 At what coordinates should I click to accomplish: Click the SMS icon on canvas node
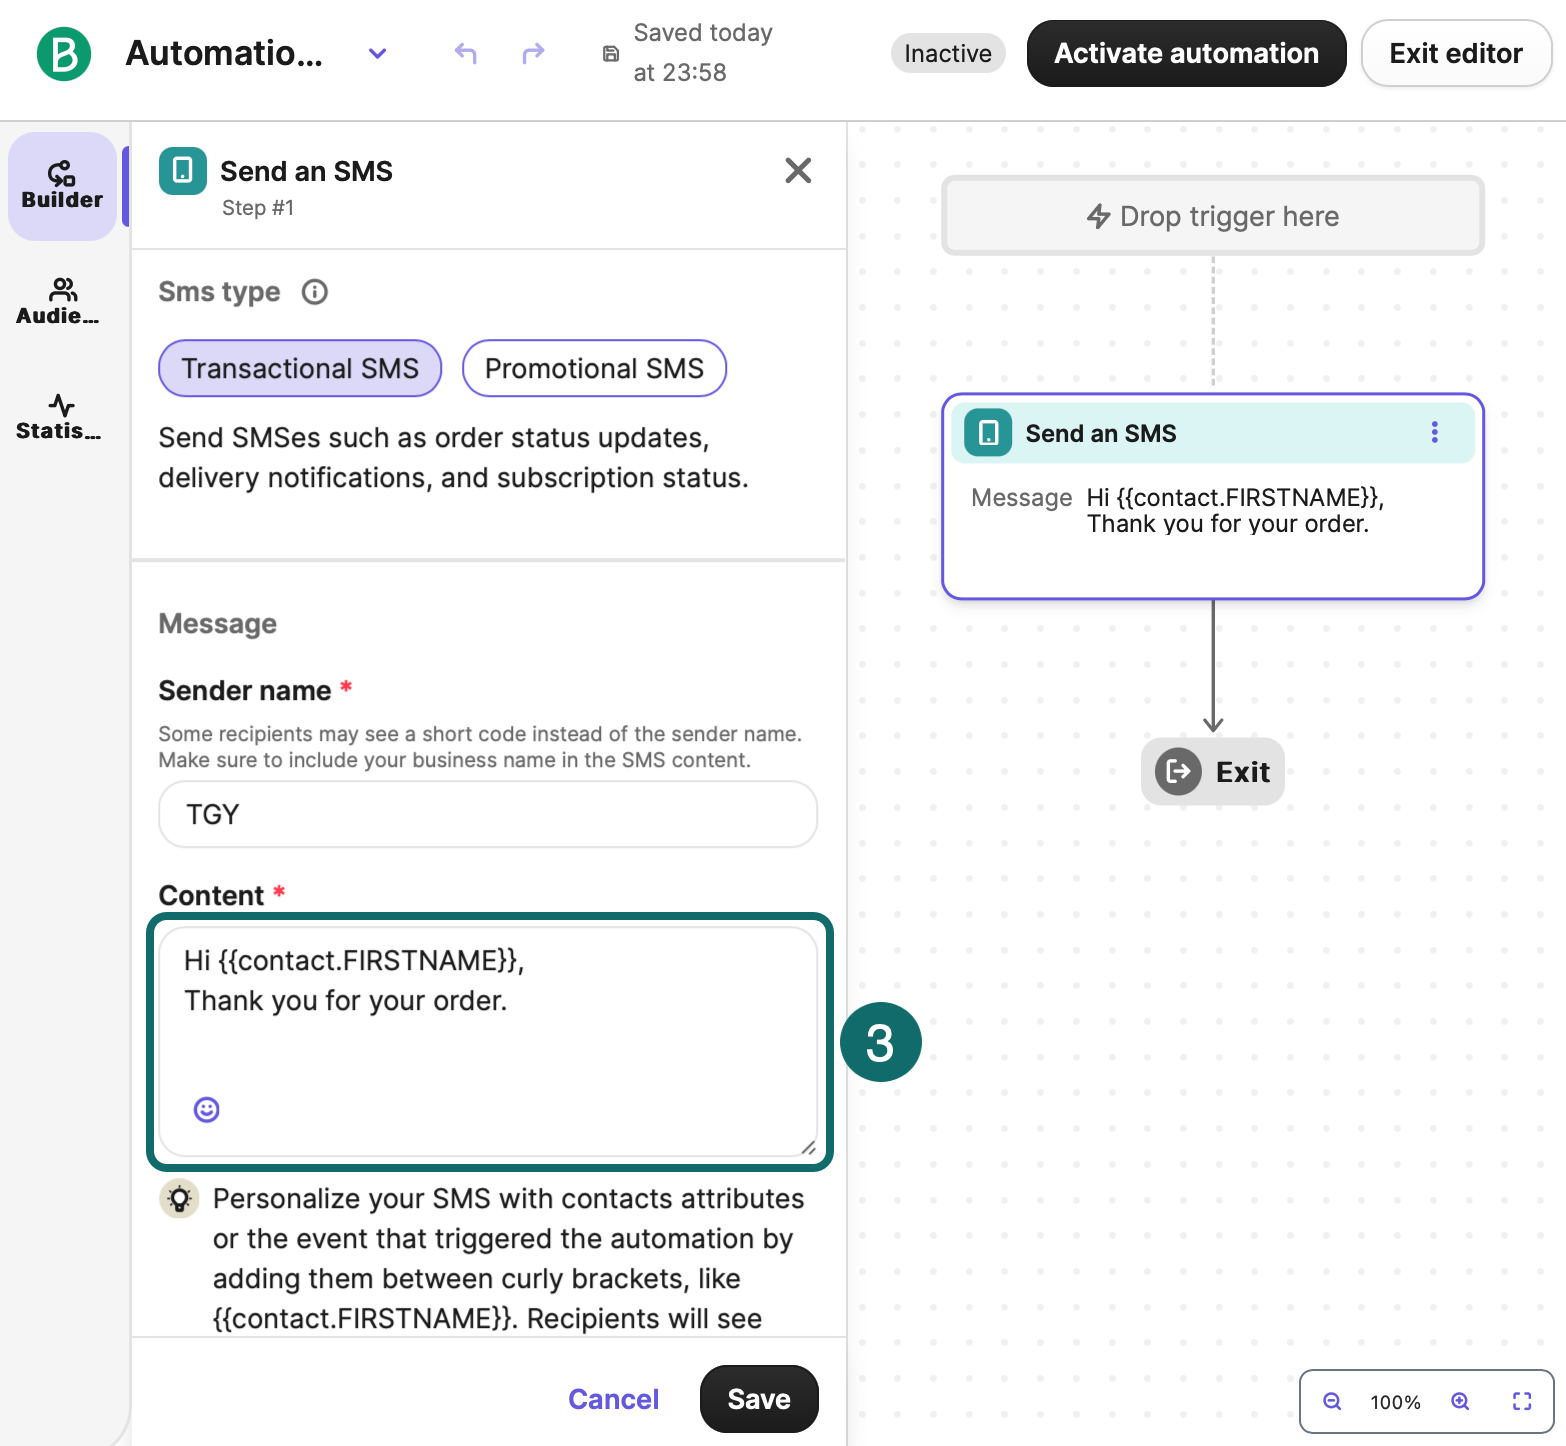[988, 433]
